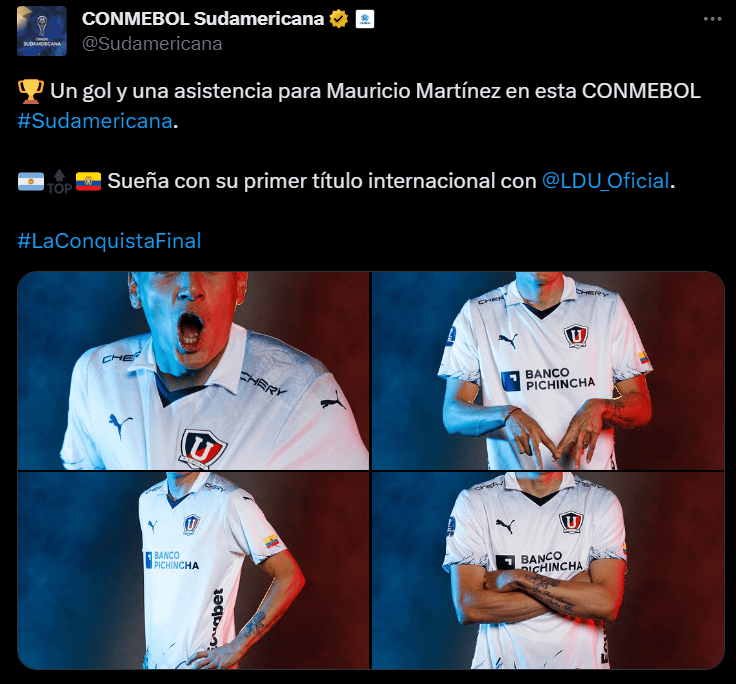Viewport: 736px width, 684px height.
Task: Open the #Sudamericana hashtag
Action: [95, 121]
